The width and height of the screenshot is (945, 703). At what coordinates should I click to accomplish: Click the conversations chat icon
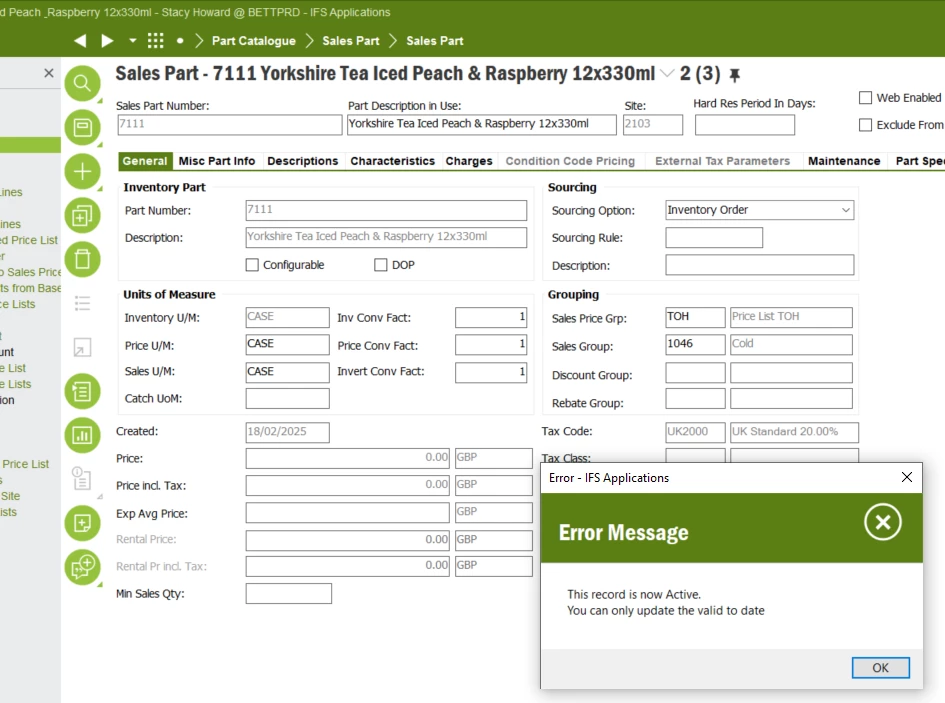83,567
